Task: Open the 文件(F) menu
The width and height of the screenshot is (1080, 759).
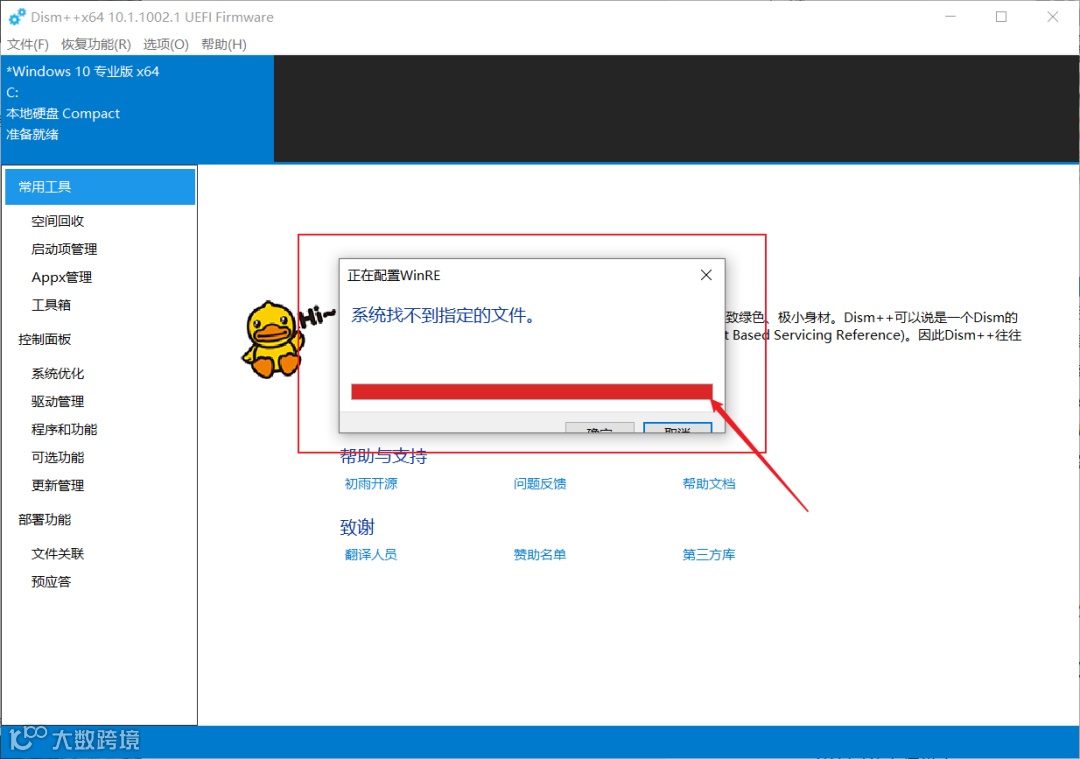Action: click(x=28, y=44)
